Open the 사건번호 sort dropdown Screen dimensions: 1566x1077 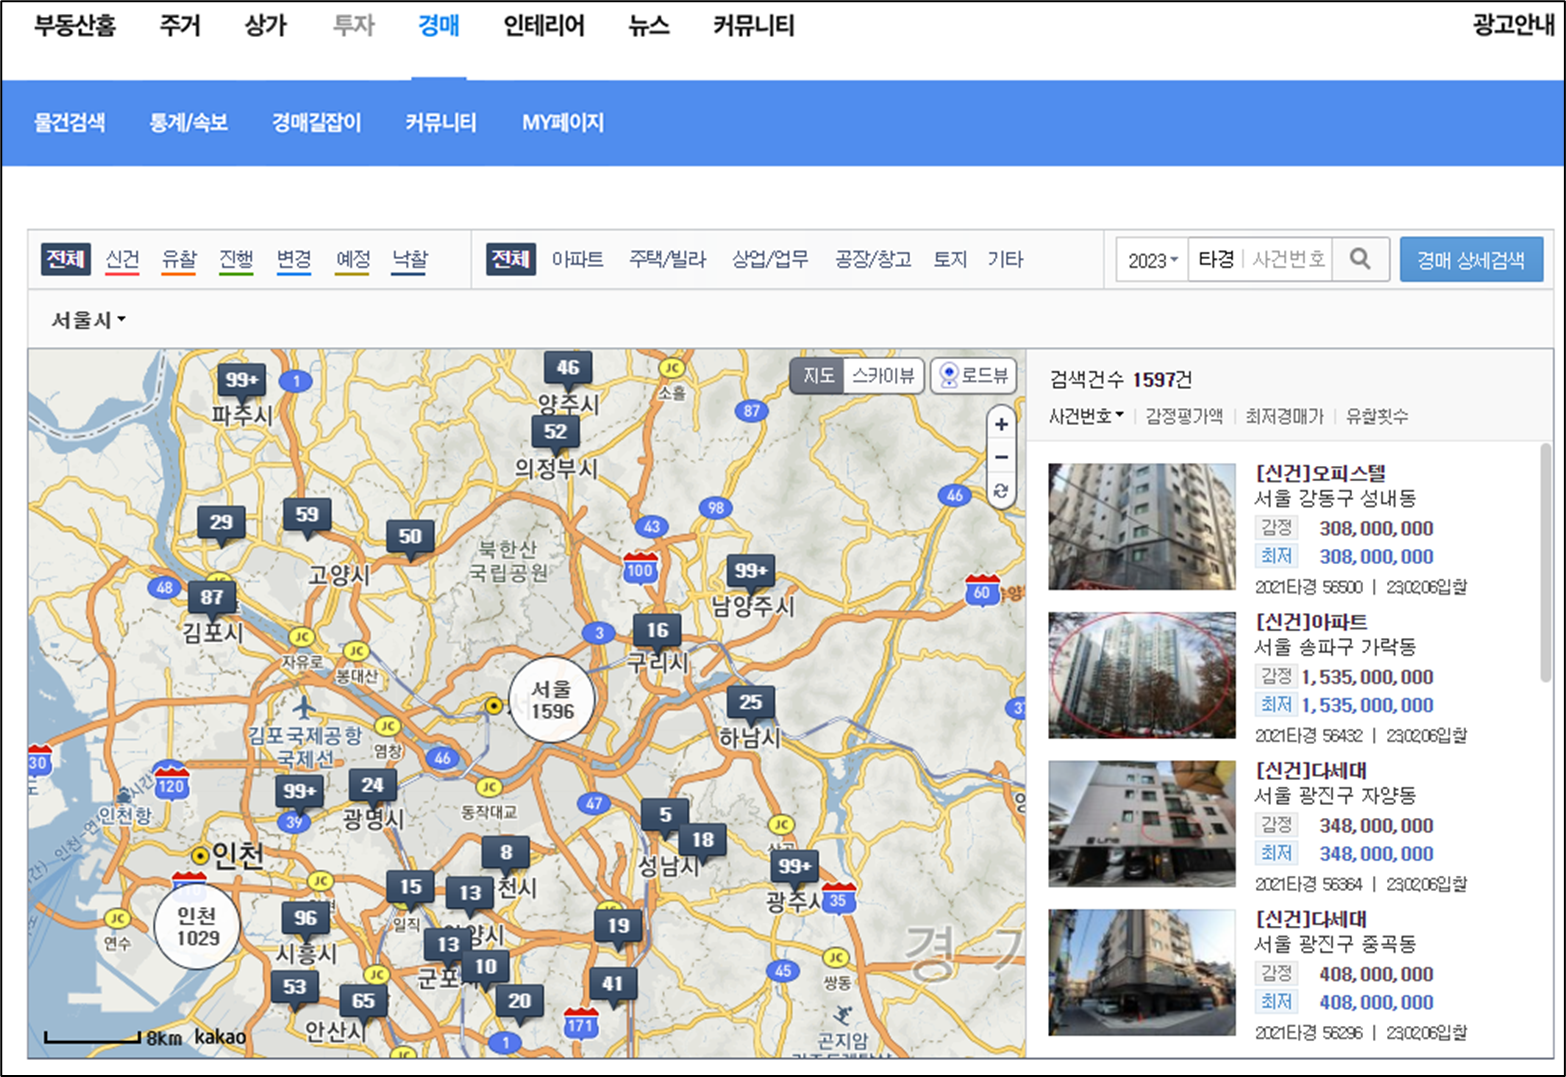[x=1083, y=416]
